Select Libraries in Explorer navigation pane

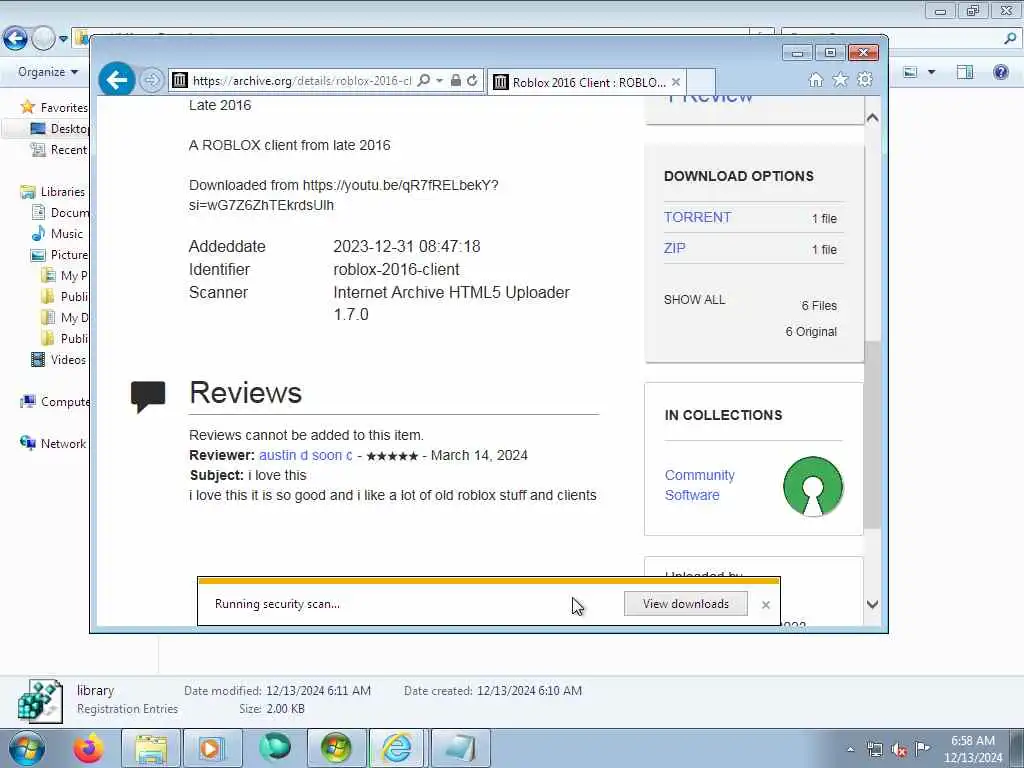point(54,191)
